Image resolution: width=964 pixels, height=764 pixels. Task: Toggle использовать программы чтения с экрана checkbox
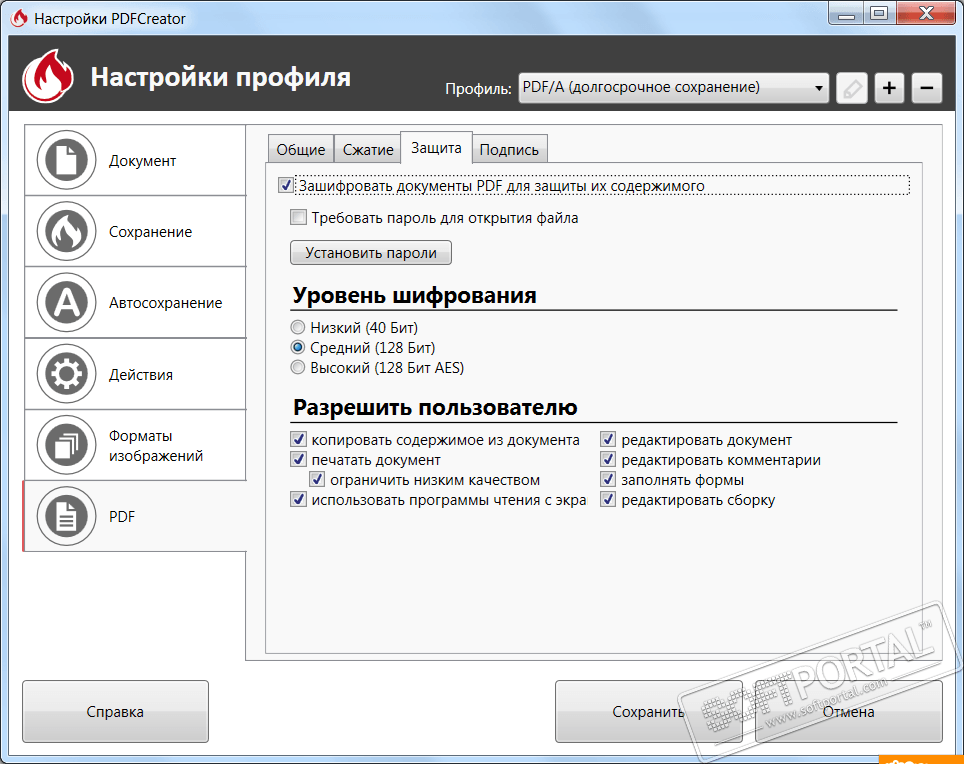tap(298, 499)
